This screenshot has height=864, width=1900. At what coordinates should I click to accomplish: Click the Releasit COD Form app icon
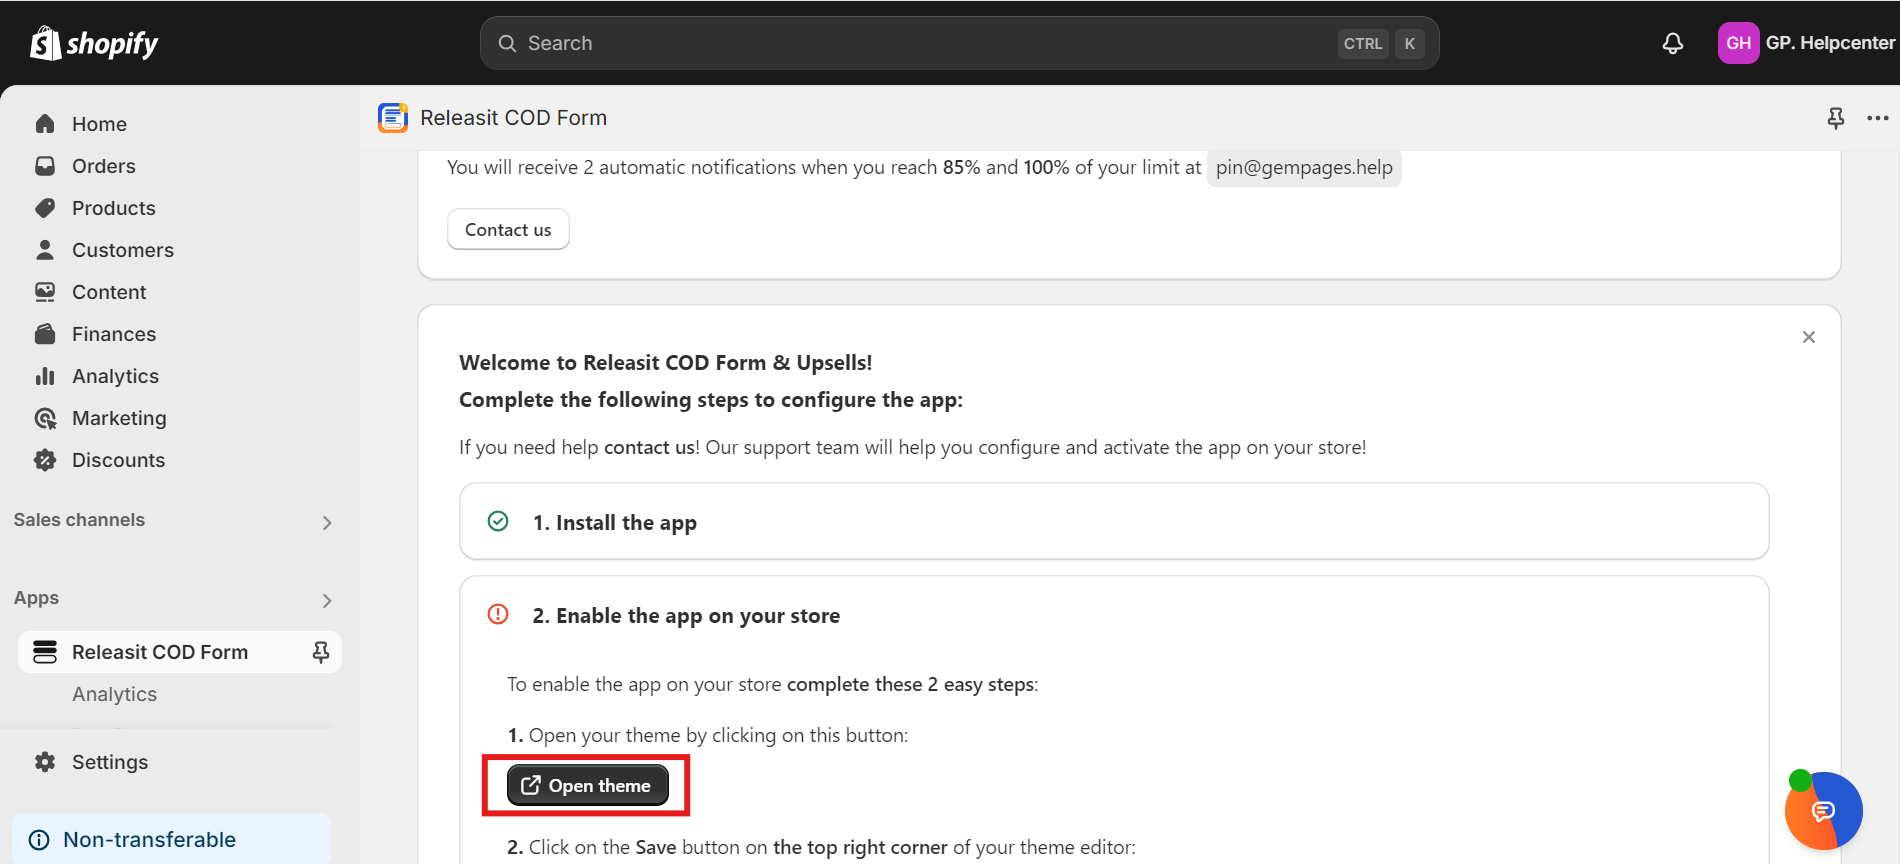(393, 118)
